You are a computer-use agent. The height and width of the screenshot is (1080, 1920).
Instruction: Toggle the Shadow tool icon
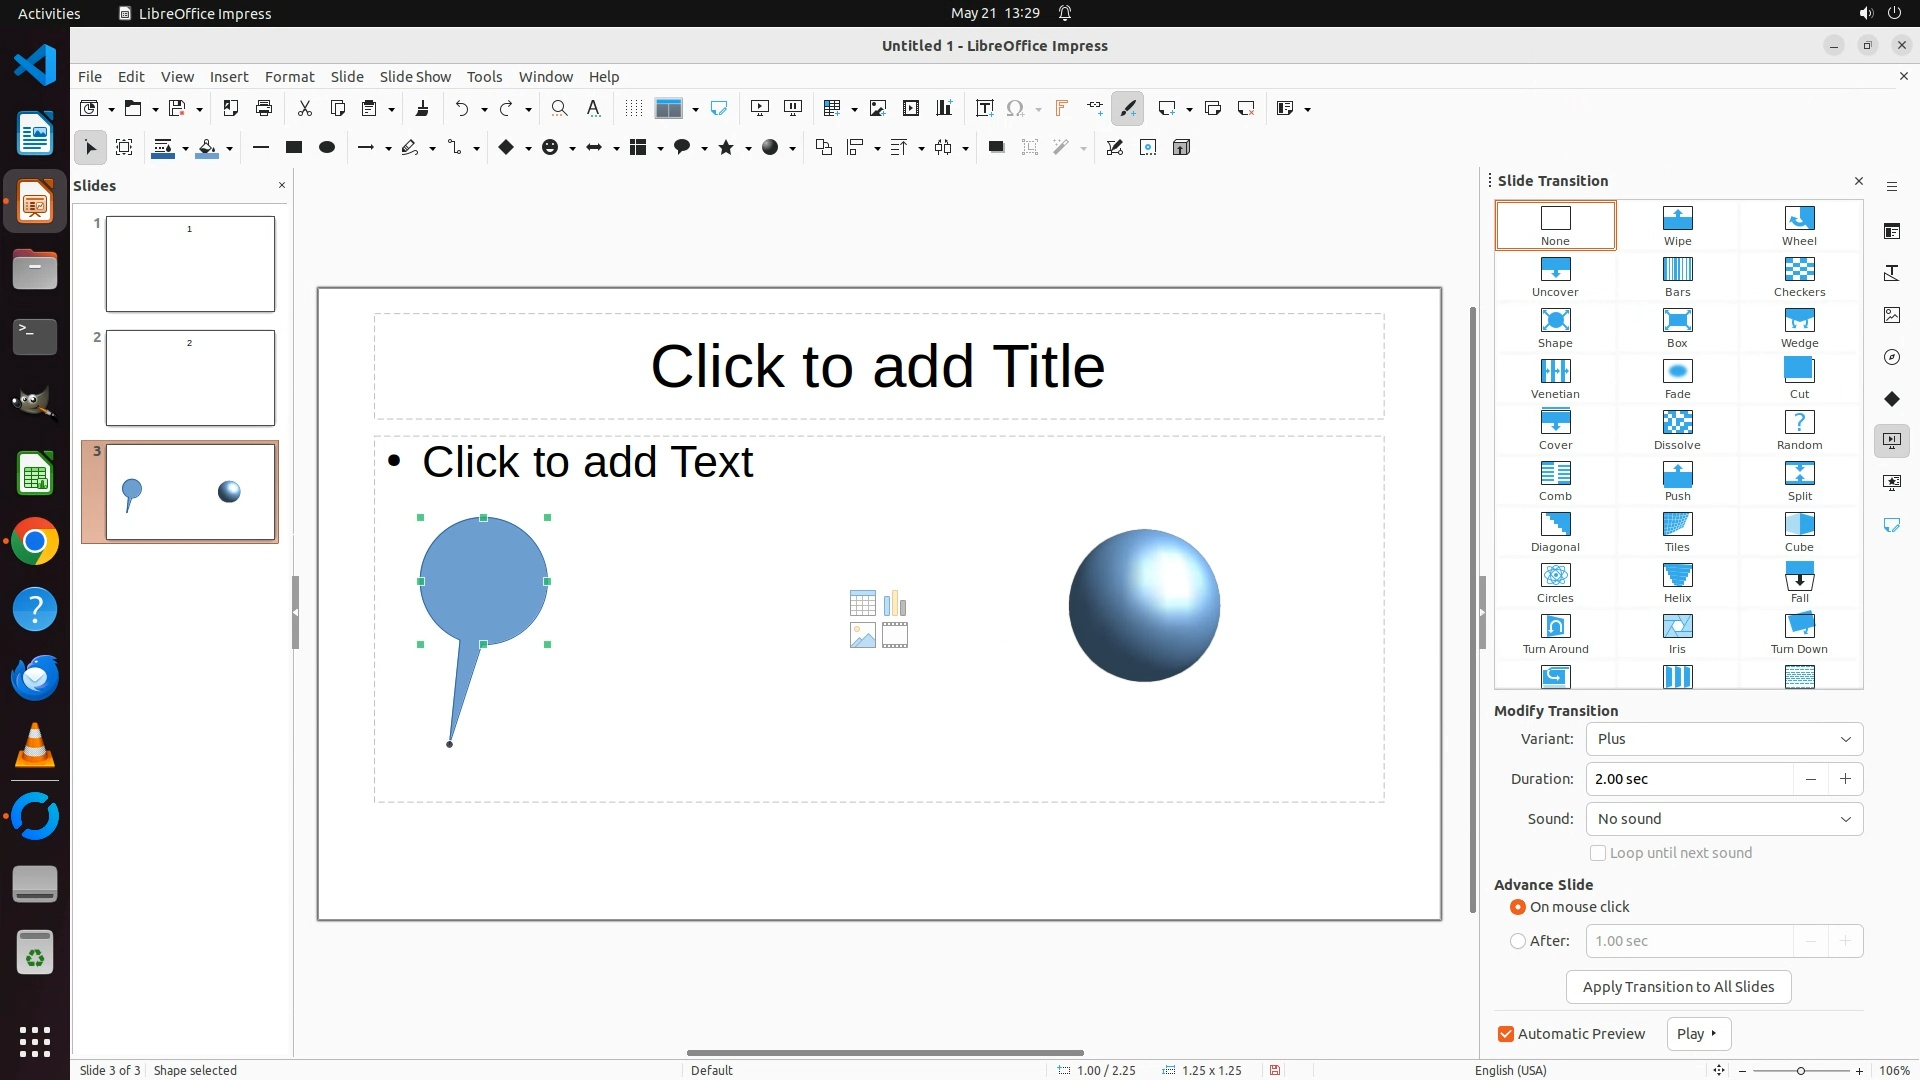[996, 148]
